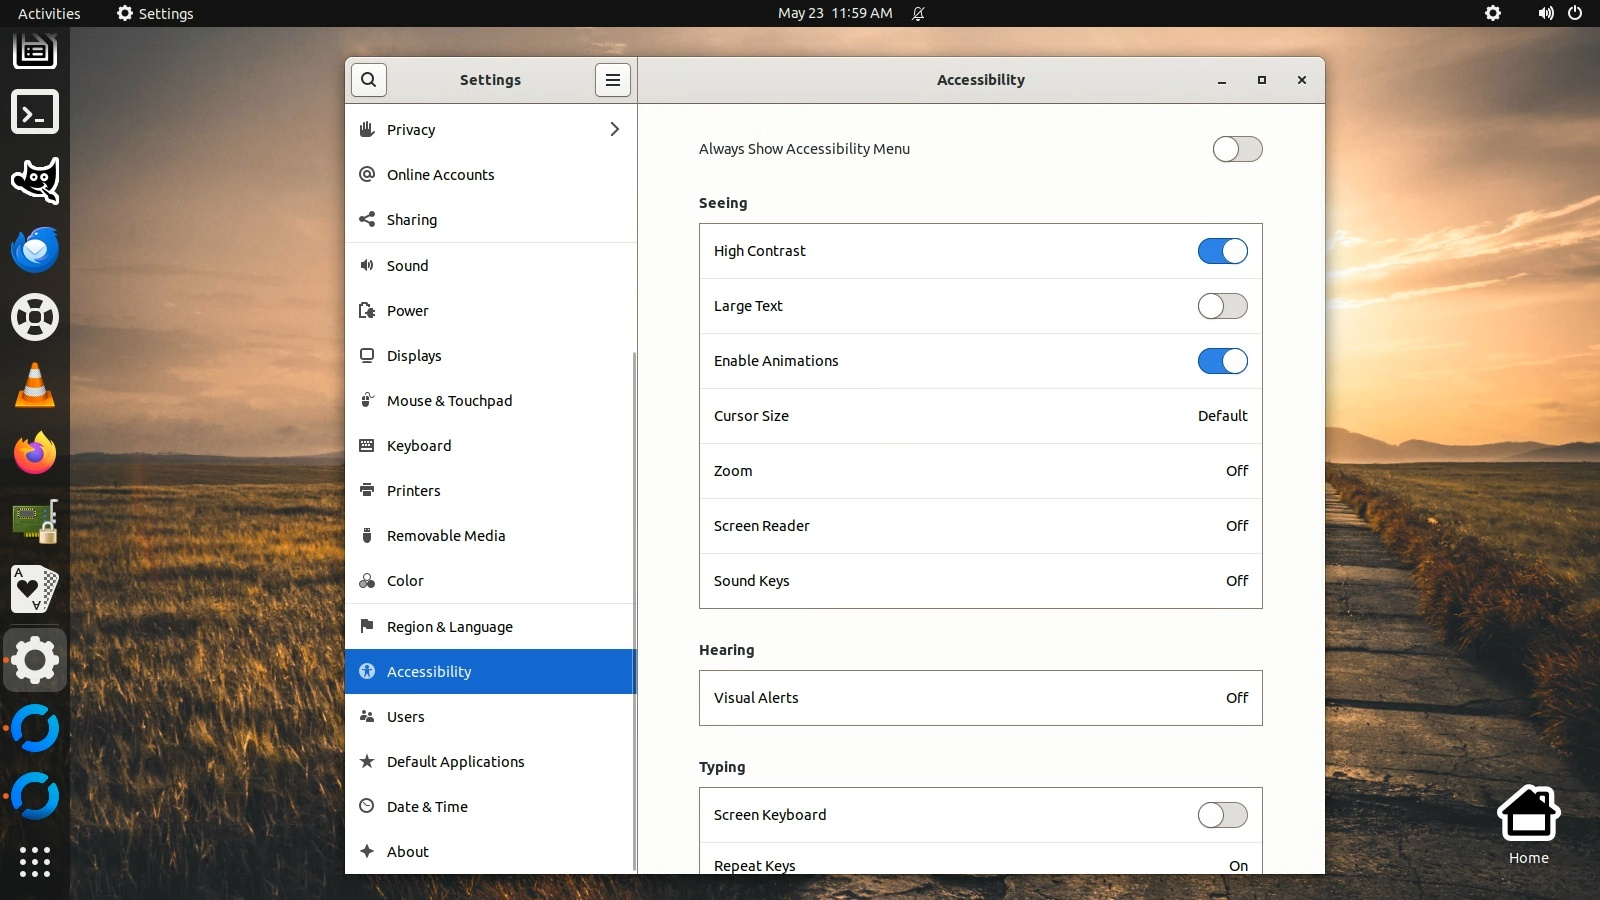
Task: Select Sound in the settings sidebar
Action: [x=408, y=266]
